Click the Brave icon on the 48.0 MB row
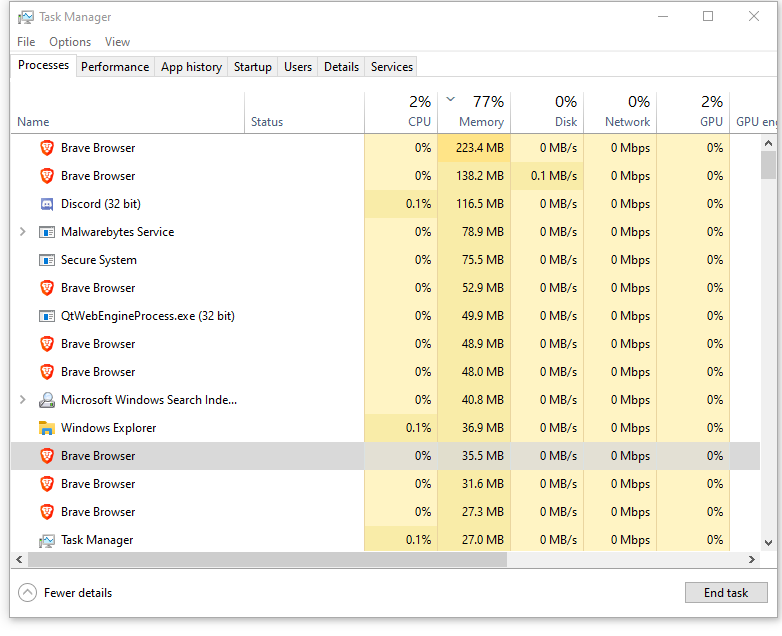Screen dimensions: 782x636 [x=47, y=372]
